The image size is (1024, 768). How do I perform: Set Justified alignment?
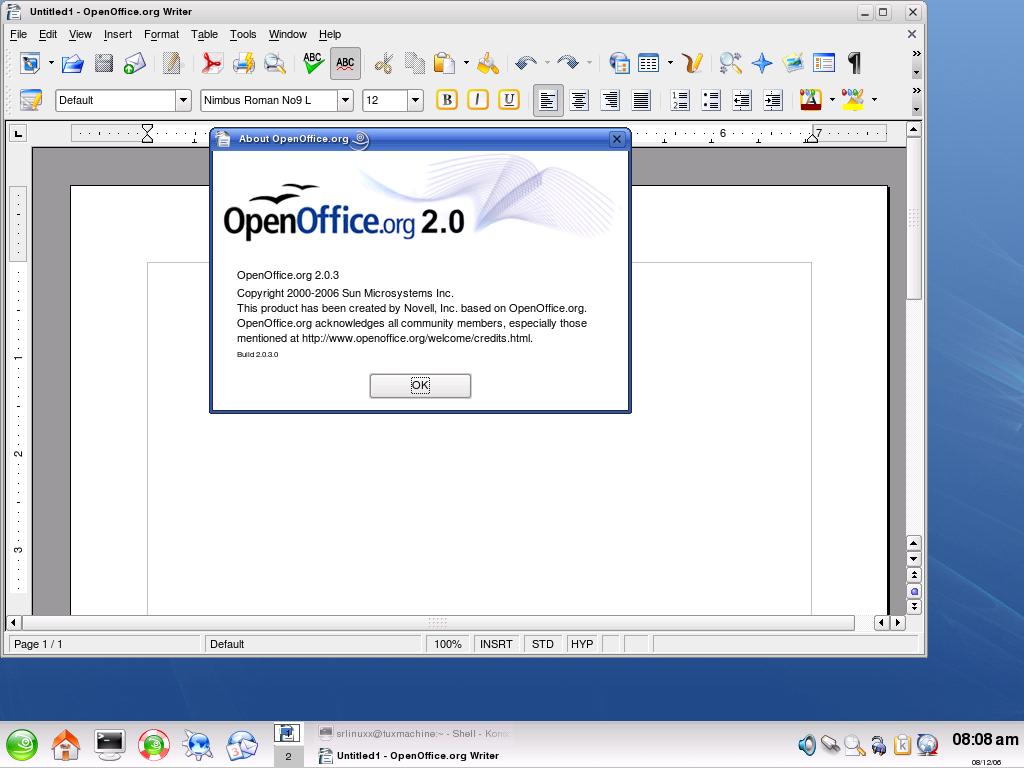[x=641, y=101]
